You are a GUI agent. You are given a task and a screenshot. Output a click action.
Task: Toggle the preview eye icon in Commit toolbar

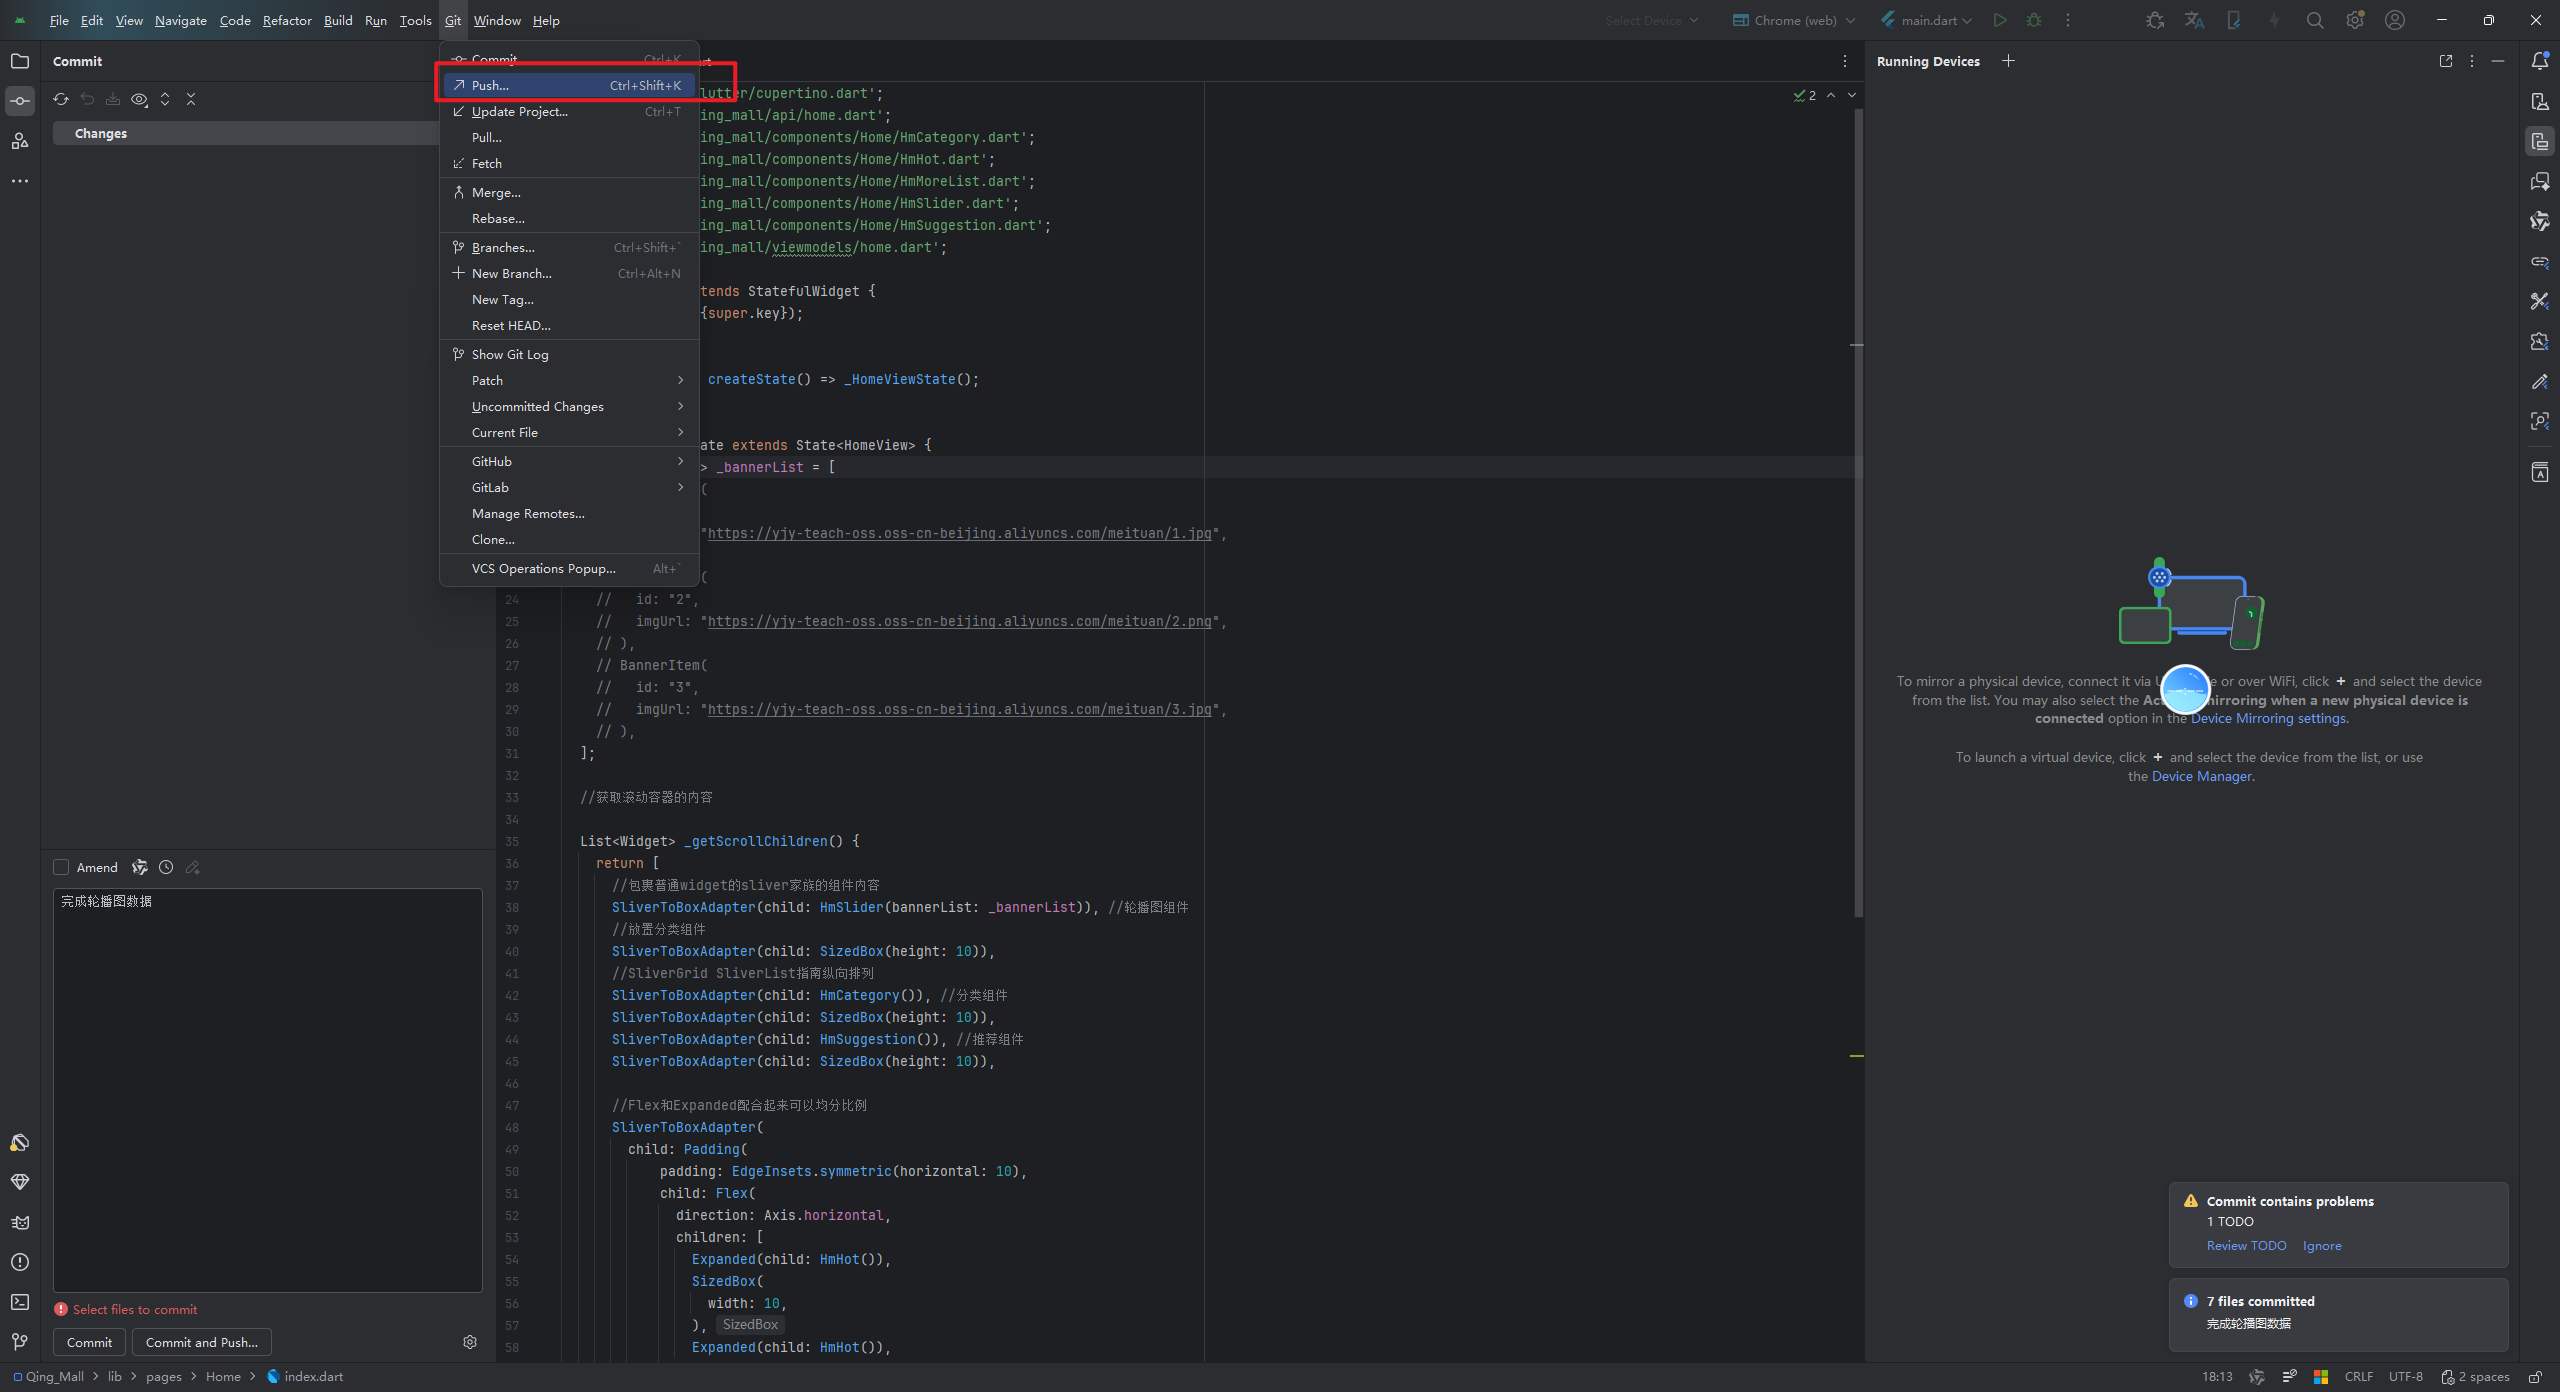click(139, 99)
